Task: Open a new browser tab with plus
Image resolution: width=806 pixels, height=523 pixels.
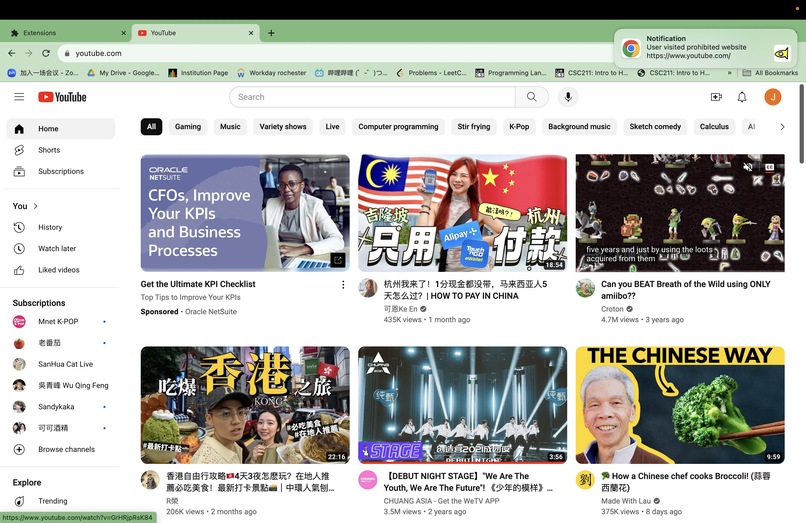Action: click(x=271, y=33)
